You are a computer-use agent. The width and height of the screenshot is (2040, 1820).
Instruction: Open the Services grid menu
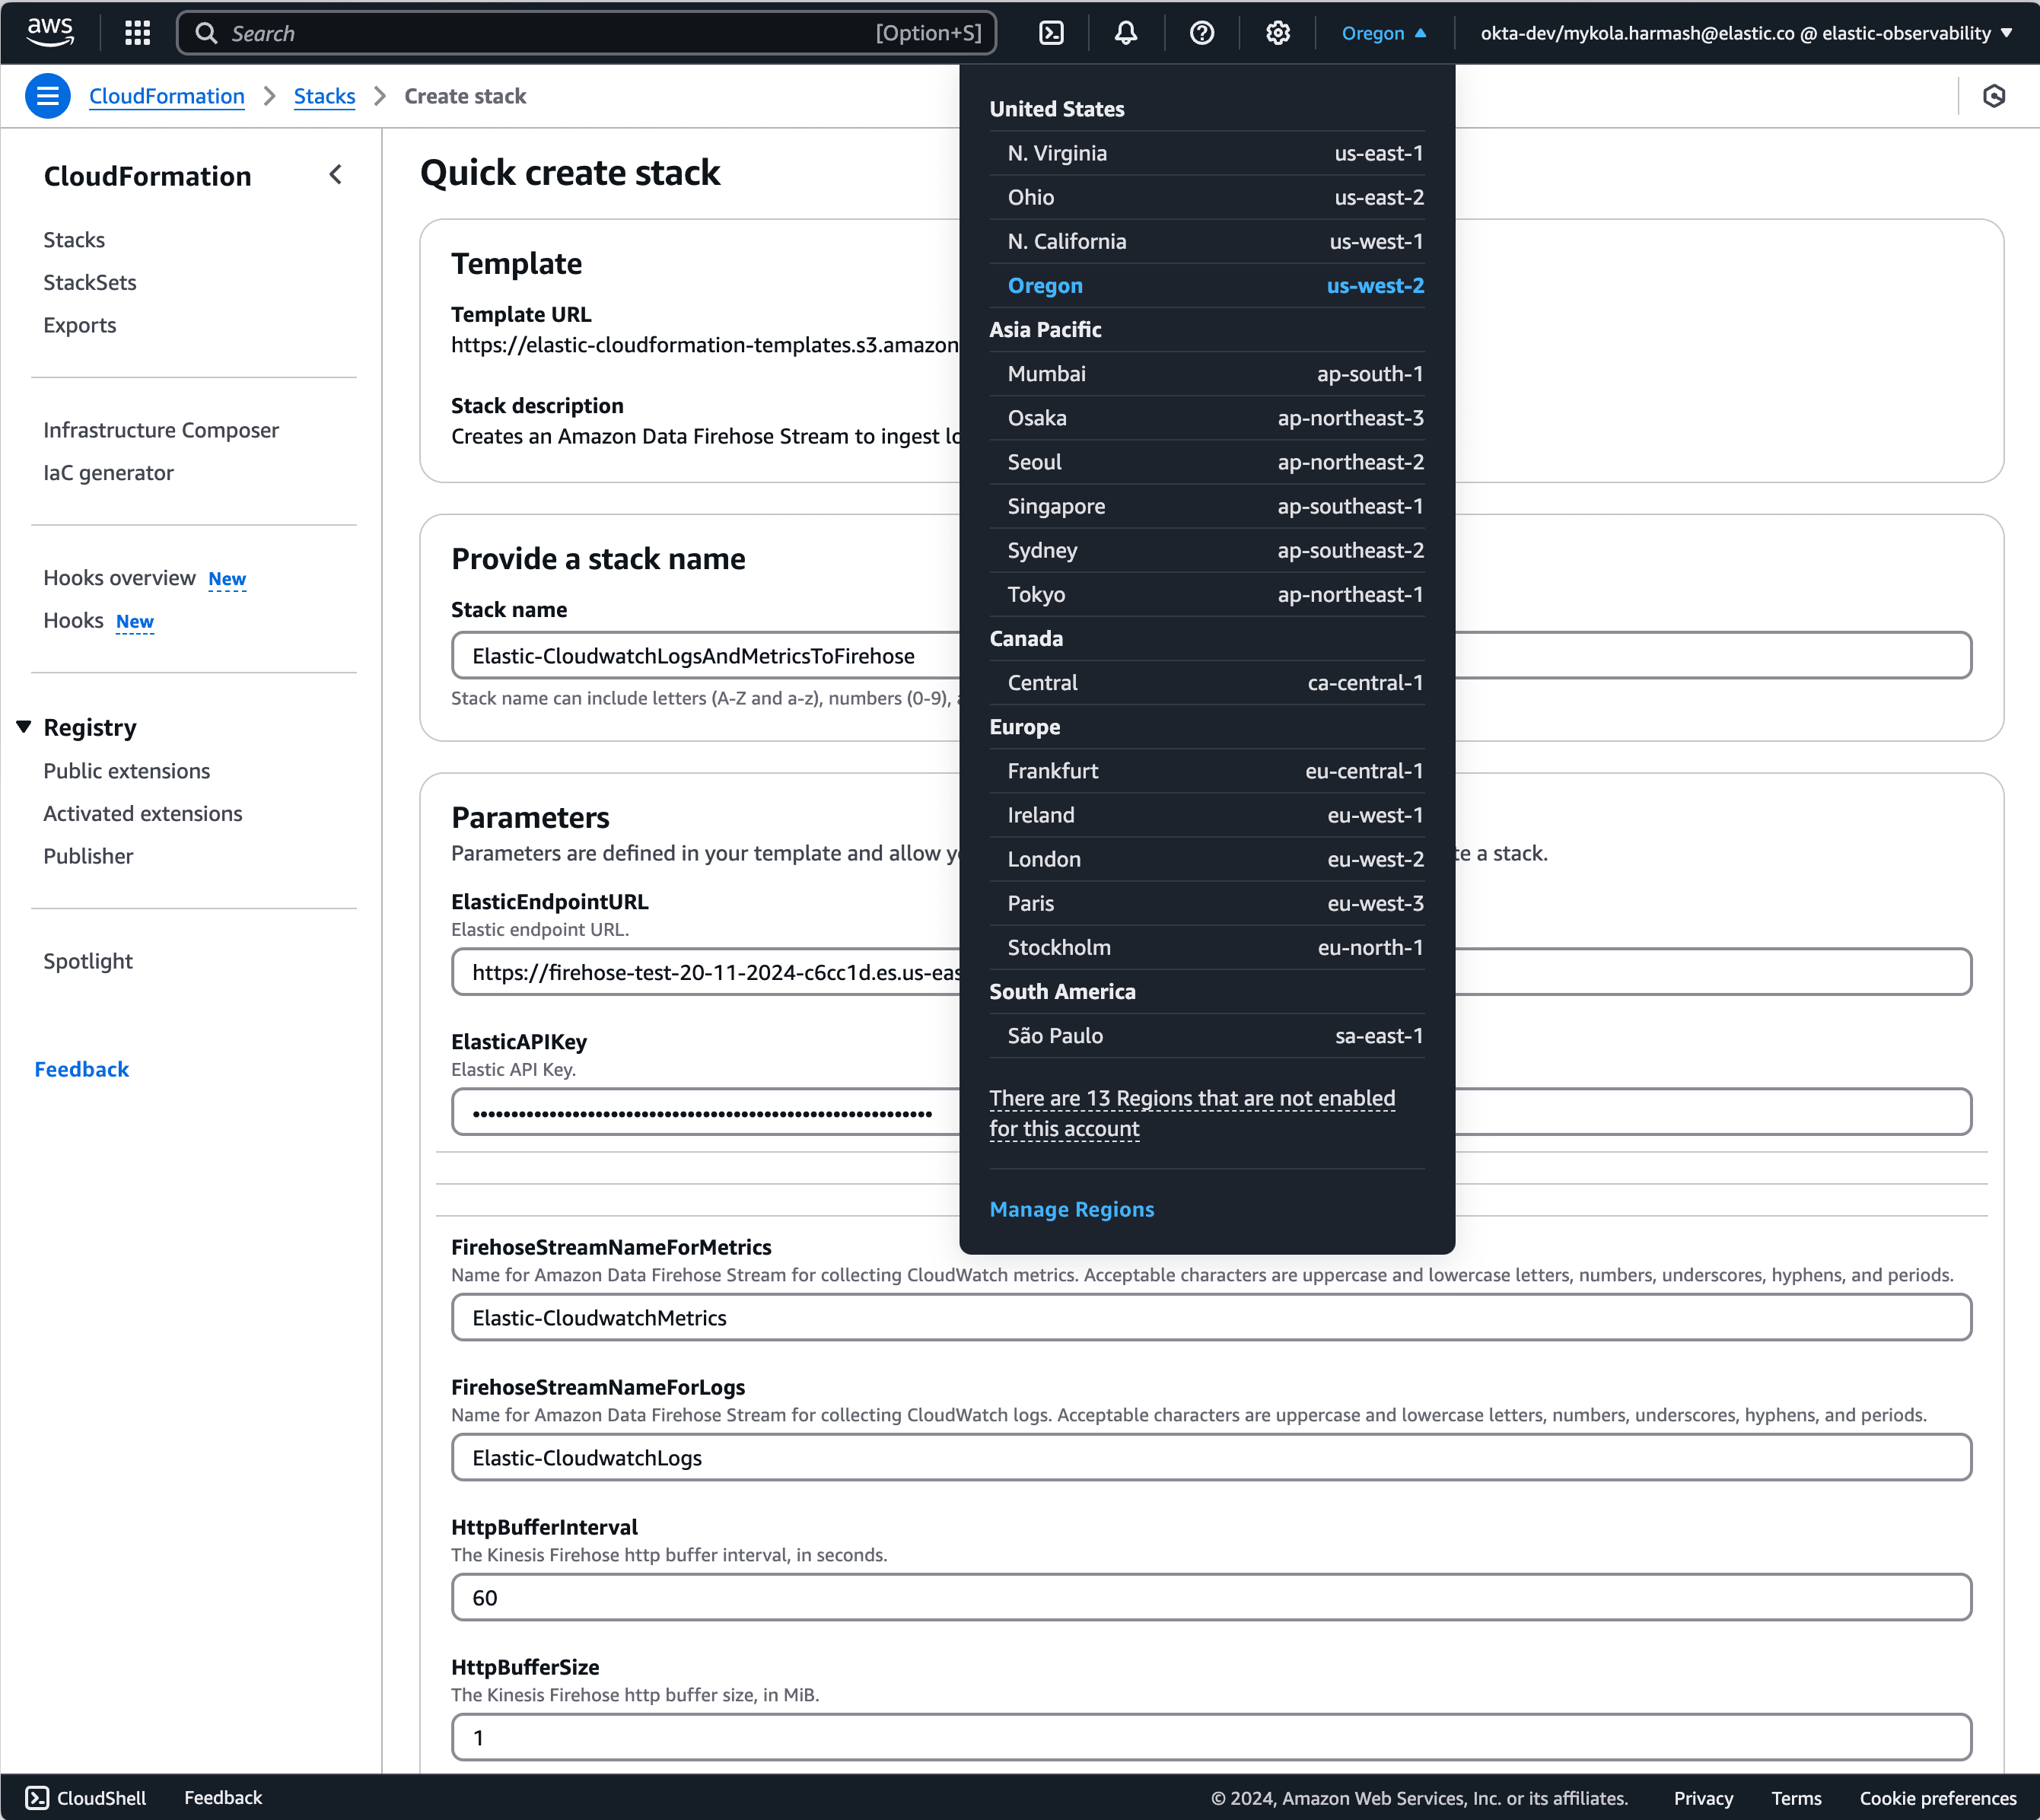[x=137, y=32]
